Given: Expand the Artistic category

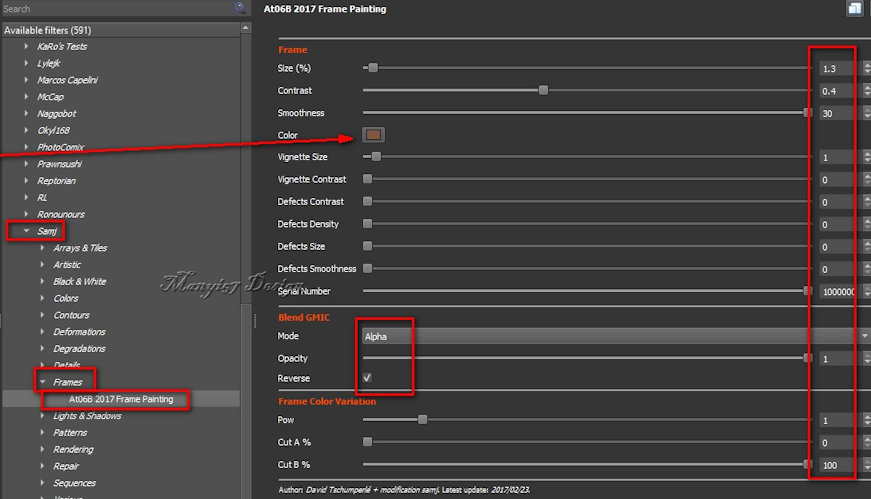Looking at the screenshot, I should pyautogui.click(x=42, y=265).
